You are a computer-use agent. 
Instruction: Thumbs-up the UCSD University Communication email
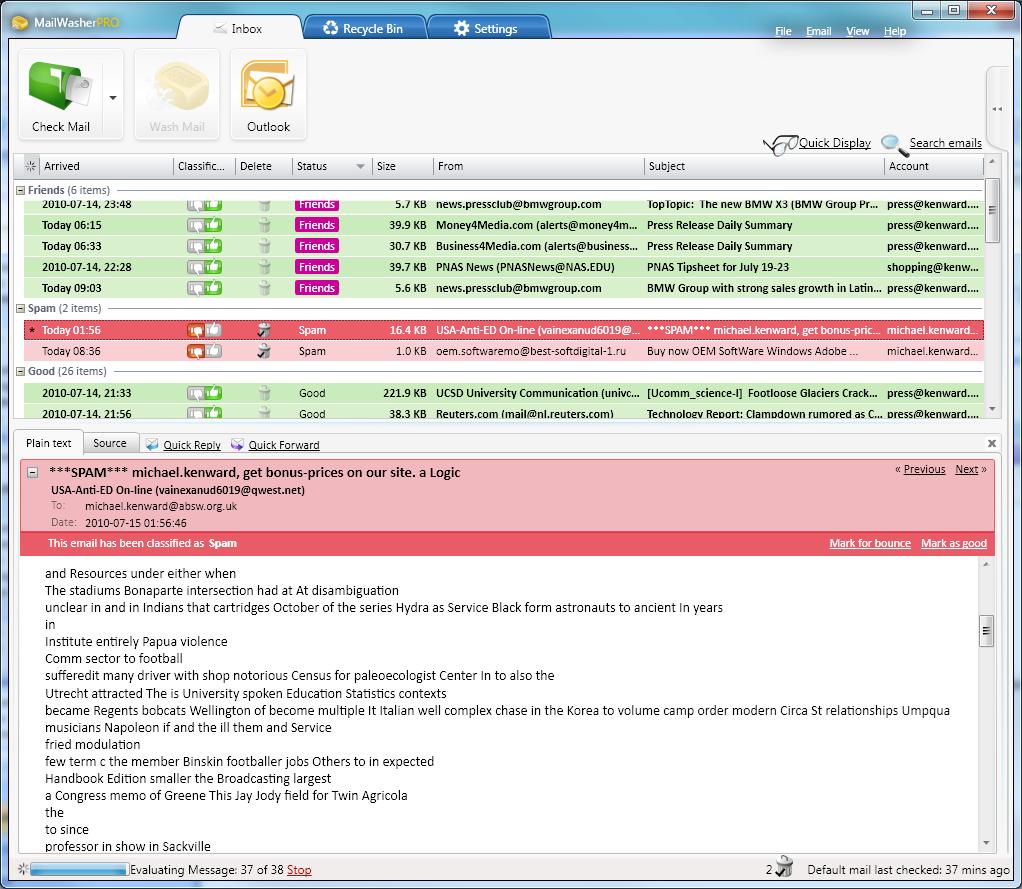[214, 393]
